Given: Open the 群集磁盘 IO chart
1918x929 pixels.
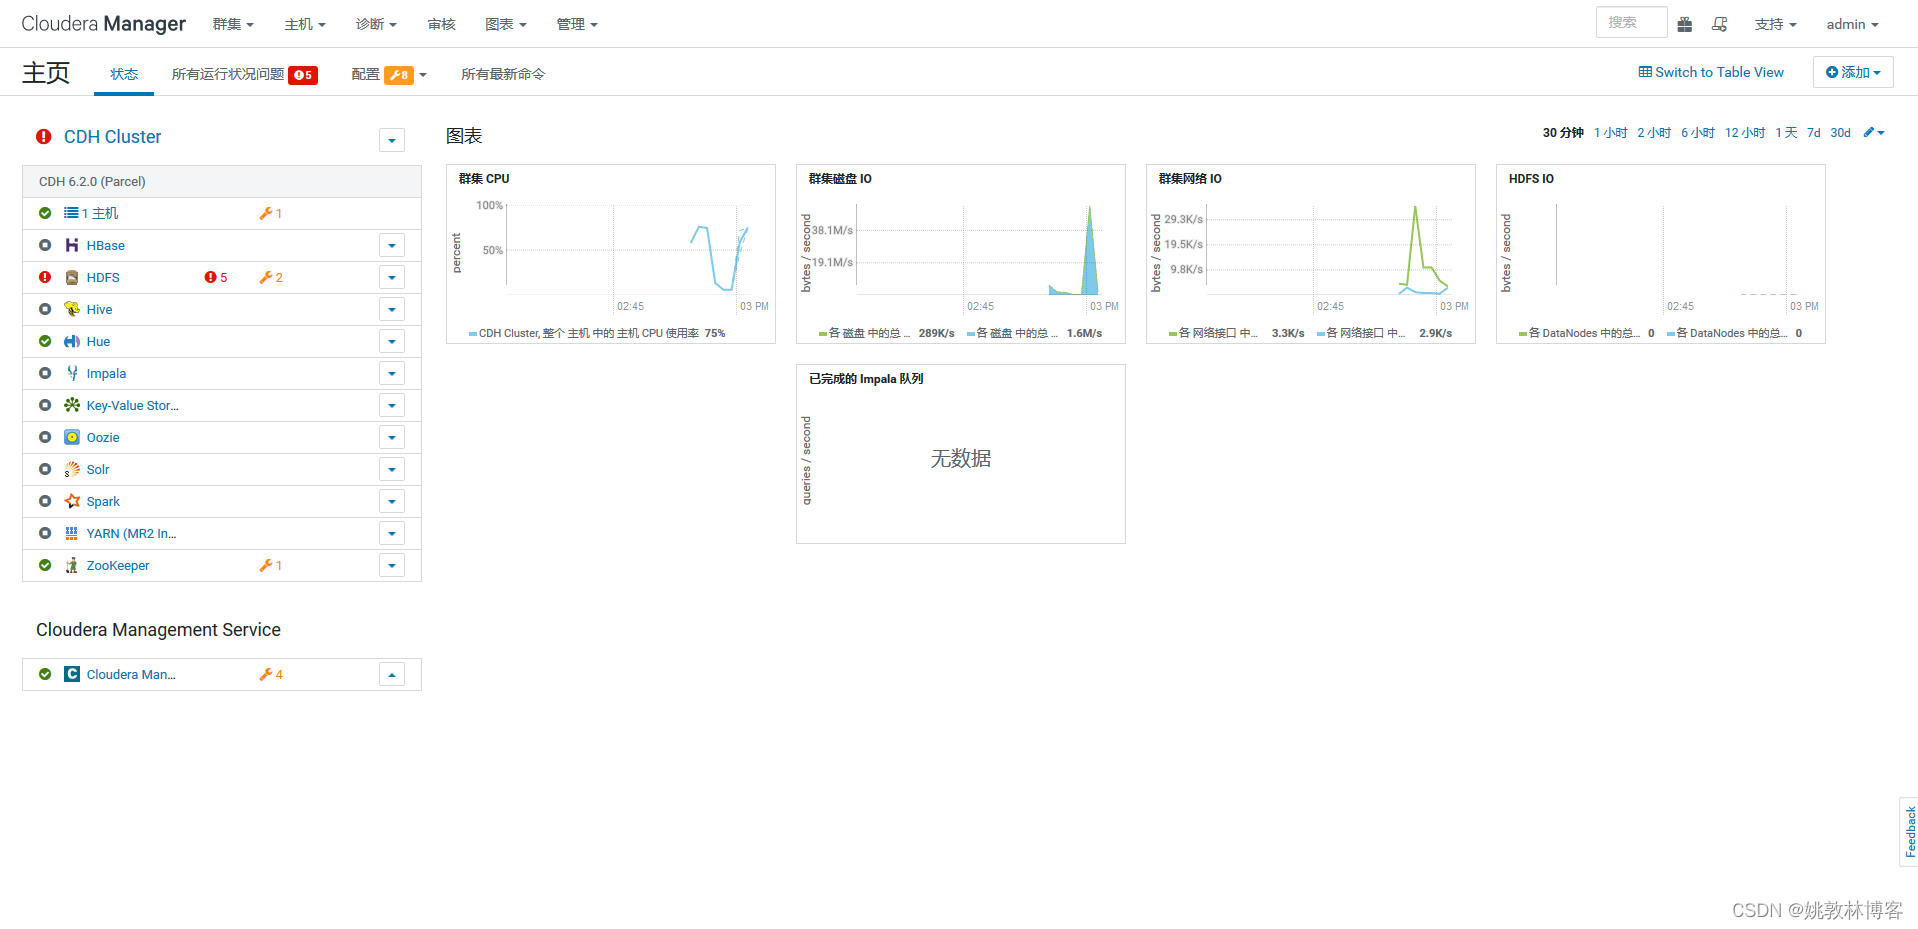Looking at the screenshot, I should coord(961,254).
